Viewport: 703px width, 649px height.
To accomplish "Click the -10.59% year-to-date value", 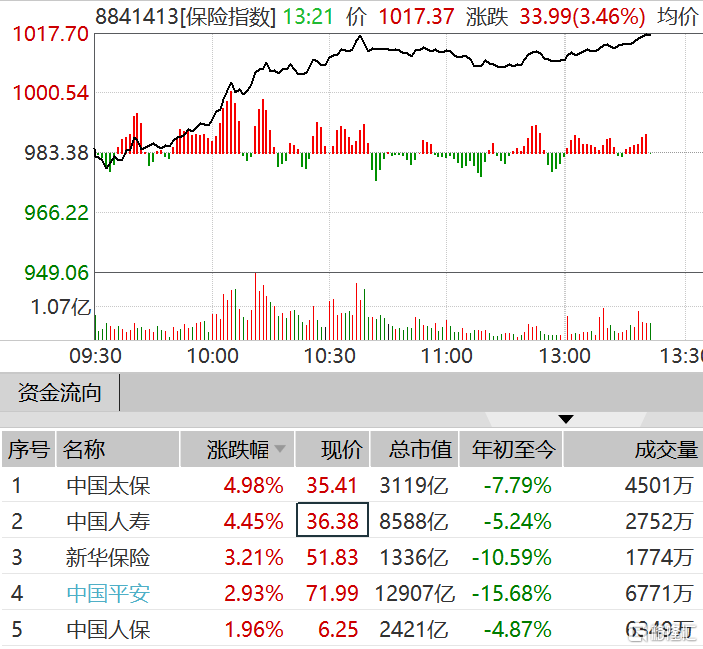I will point(512,558).
